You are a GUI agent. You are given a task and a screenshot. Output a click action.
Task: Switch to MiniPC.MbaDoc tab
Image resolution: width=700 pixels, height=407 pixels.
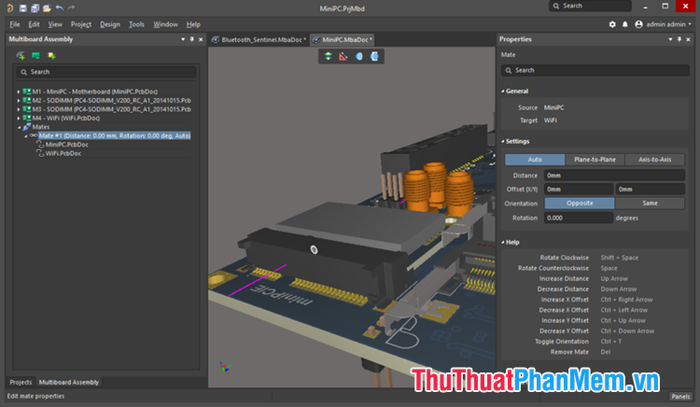pyautogui.click(x=342, y=40)
